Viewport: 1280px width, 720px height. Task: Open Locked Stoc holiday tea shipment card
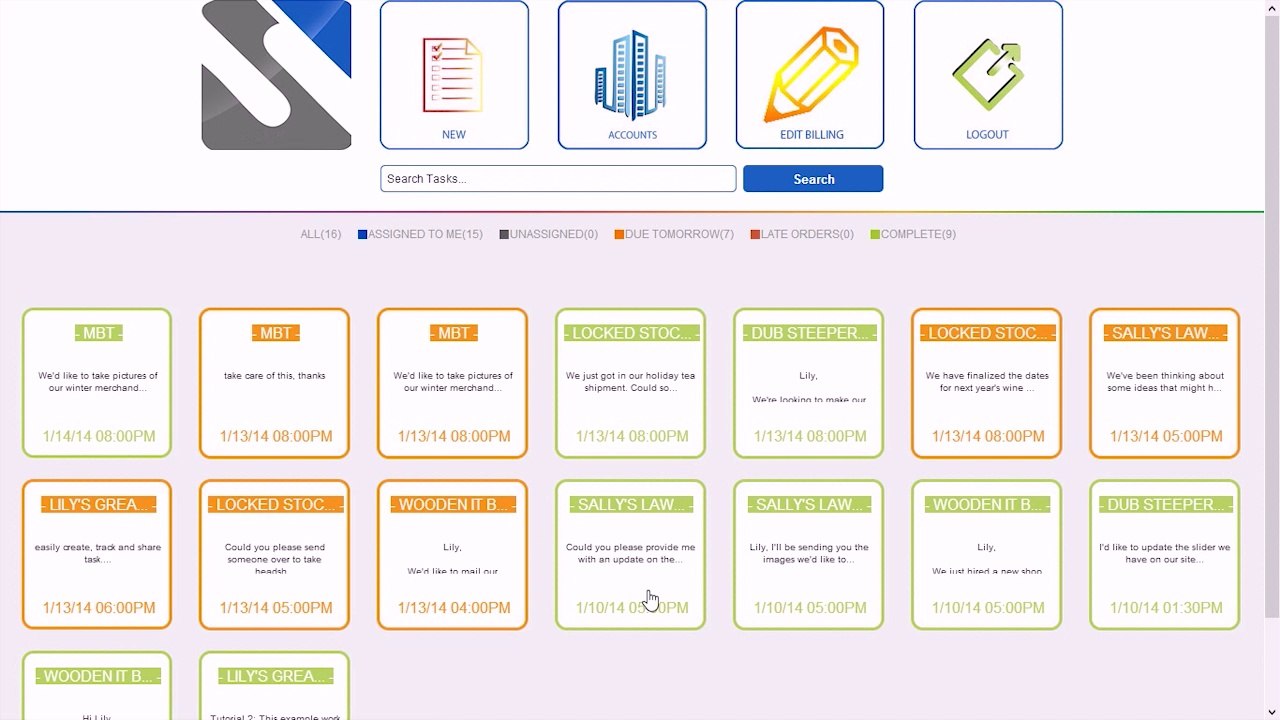[x=631, y=383]
